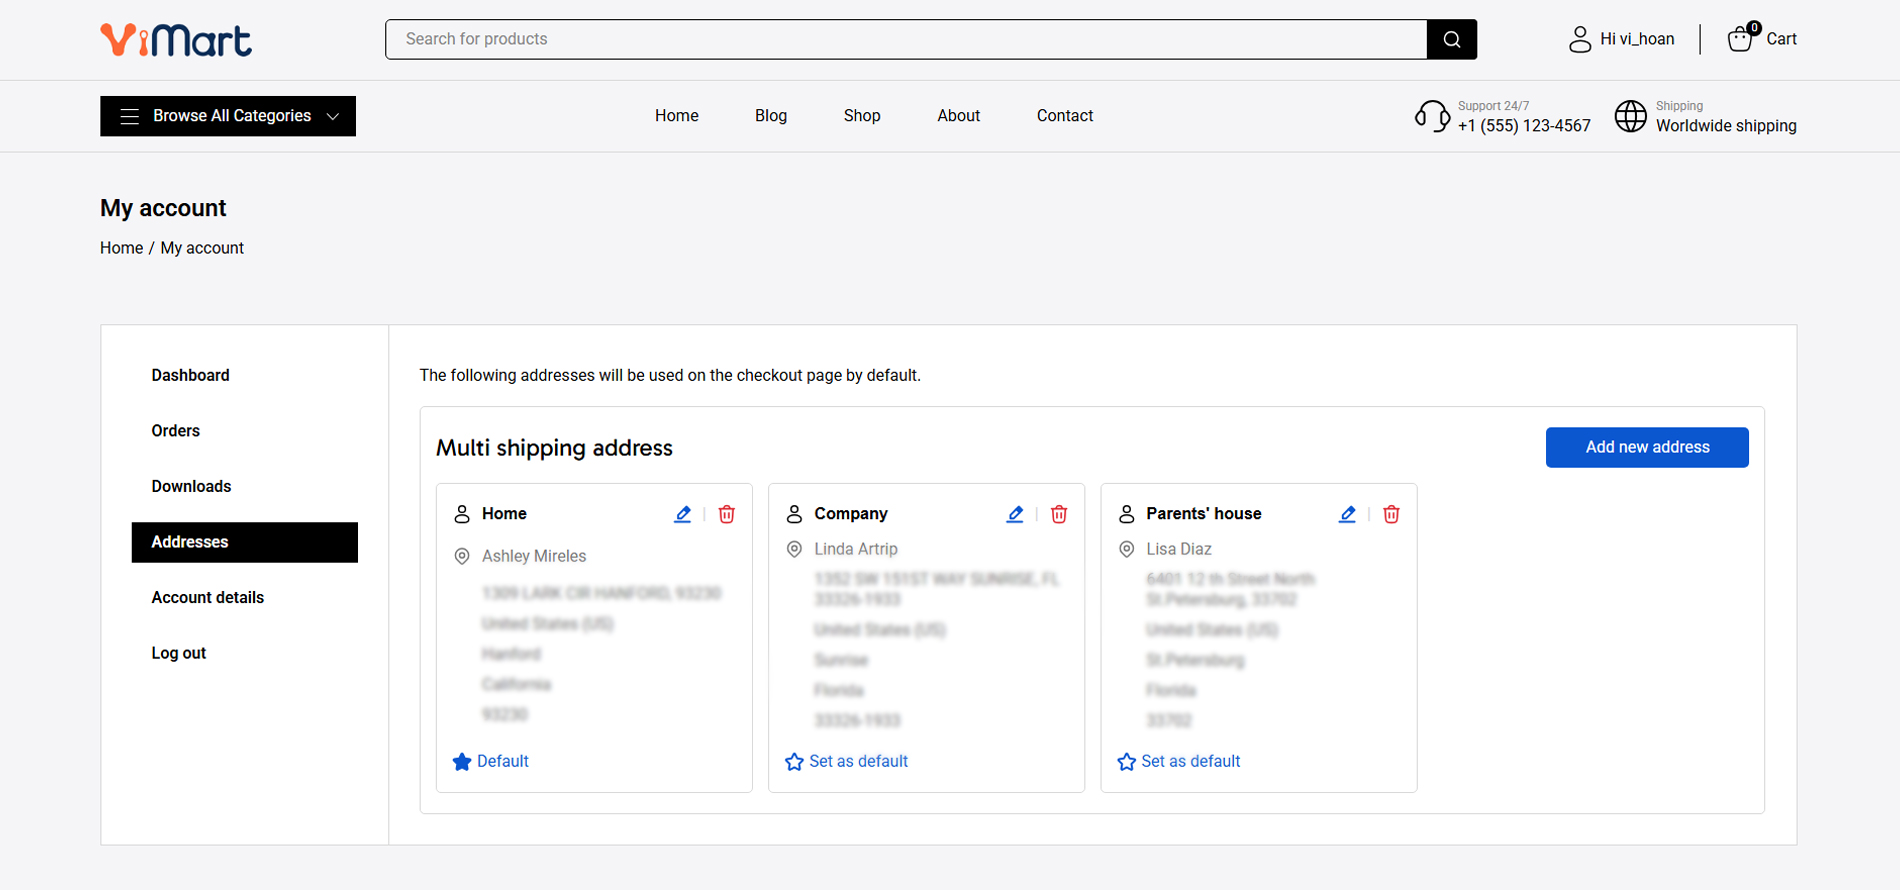Focus the Search for products field

(x=905, y=39)
